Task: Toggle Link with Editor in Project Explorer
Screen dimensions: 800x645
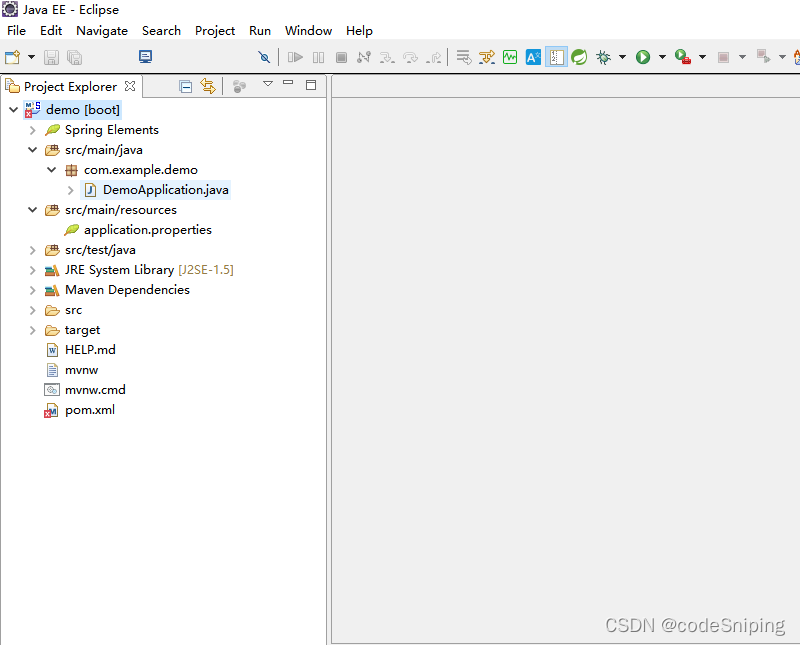Action: pos(208,86)
